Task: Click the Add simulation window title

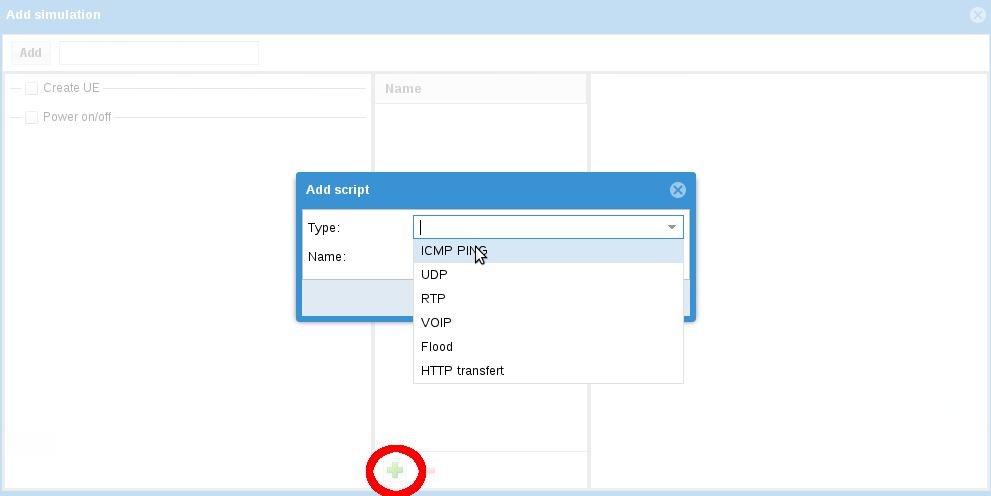Action: click(x=53, y=15)
